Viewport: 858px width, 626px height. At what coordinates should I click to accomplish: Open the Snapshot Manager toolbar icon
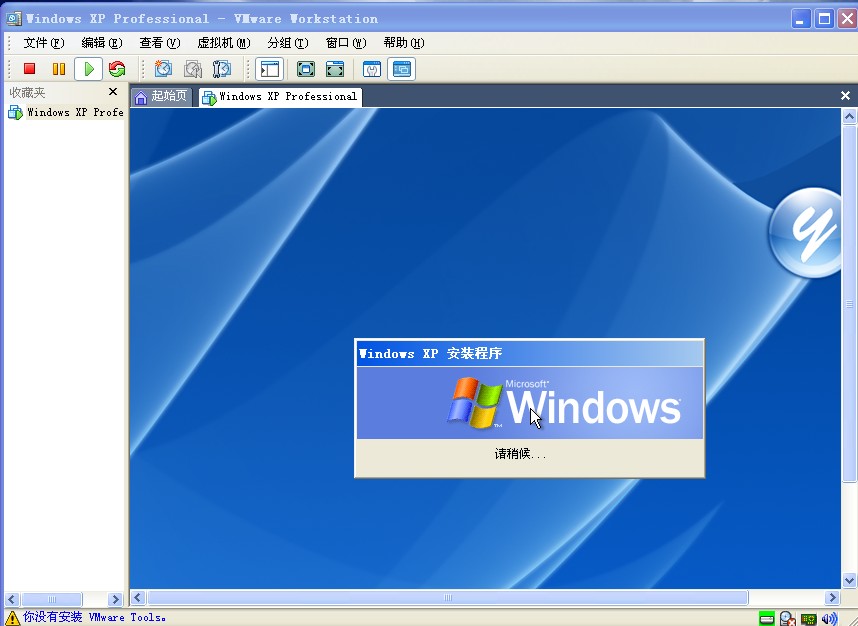tap(222, 69)
